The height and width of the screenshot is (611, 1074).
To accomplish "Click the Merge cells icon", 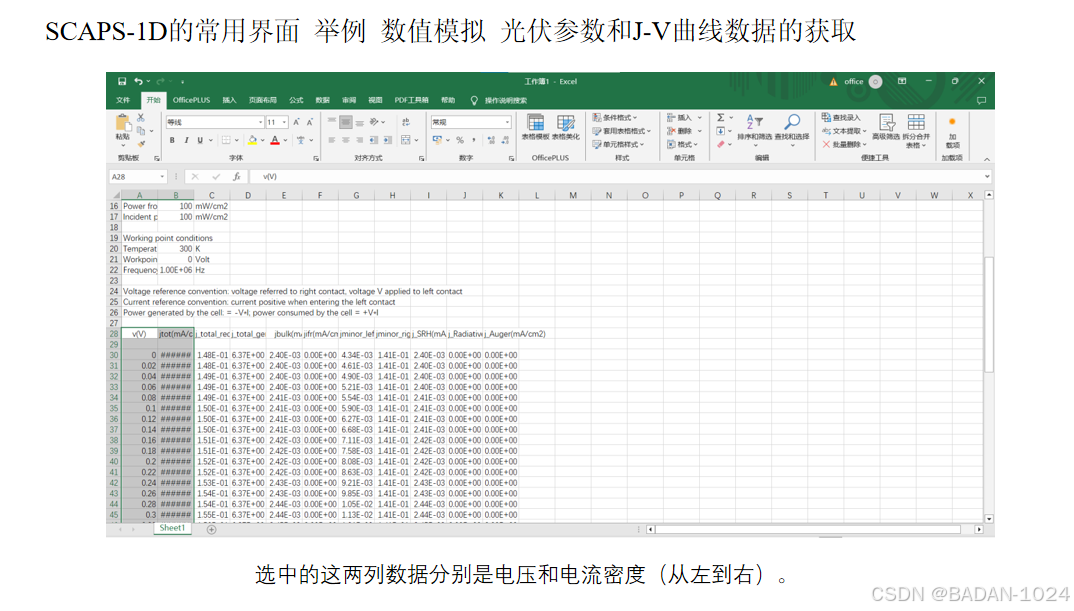I will [405, 140].
